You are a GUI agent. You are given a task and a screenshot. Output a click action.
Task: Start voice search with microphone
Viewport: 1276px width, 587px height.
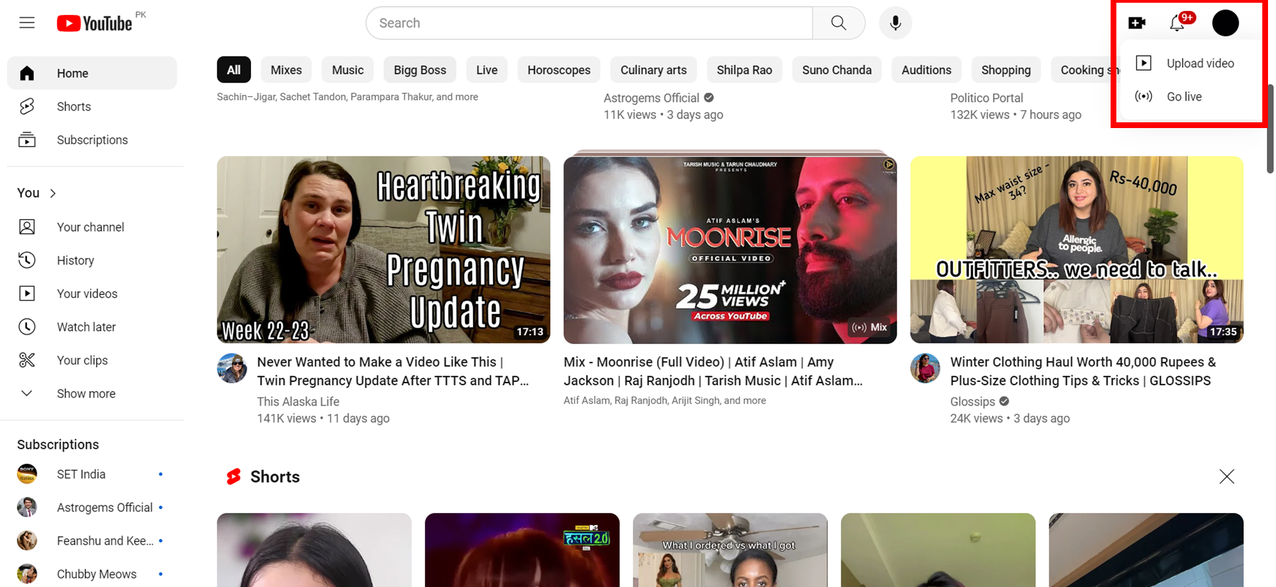click(x=895, y=23)
